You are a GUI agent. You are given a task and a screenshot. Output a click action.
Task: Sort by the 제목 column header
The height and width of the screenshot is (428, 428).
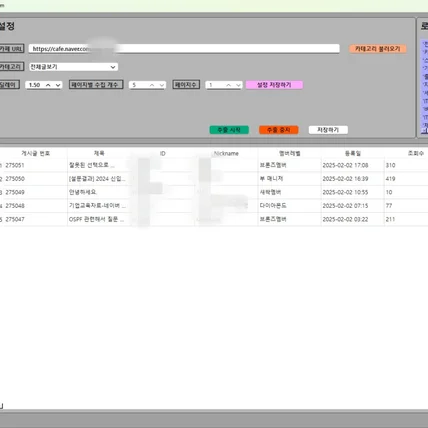tap(99, 153)
